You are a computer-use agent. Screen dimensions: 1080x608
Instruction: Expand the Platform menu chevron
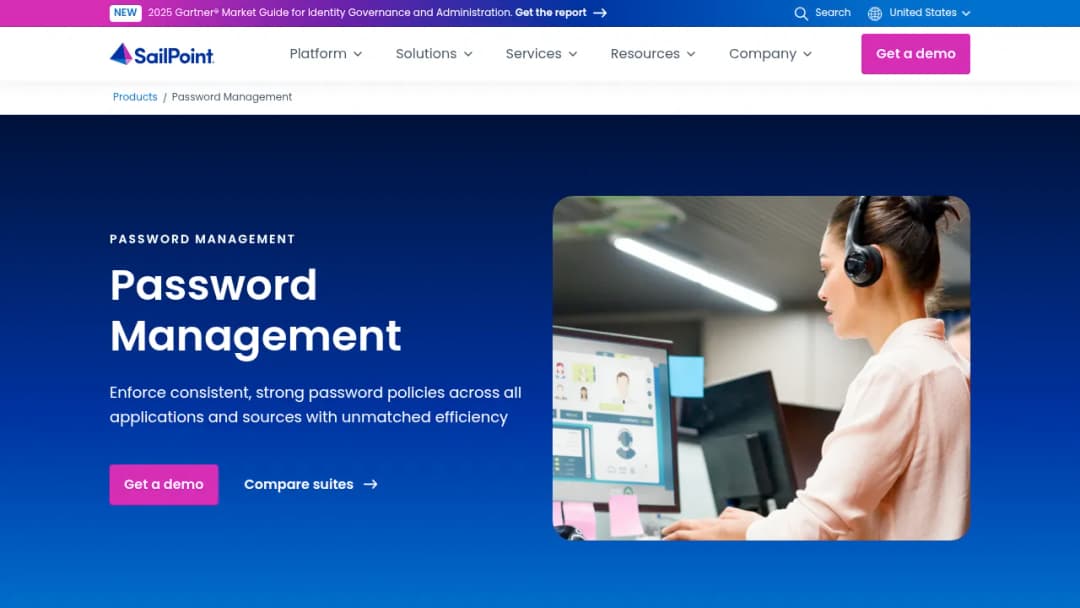pos(357,54)
